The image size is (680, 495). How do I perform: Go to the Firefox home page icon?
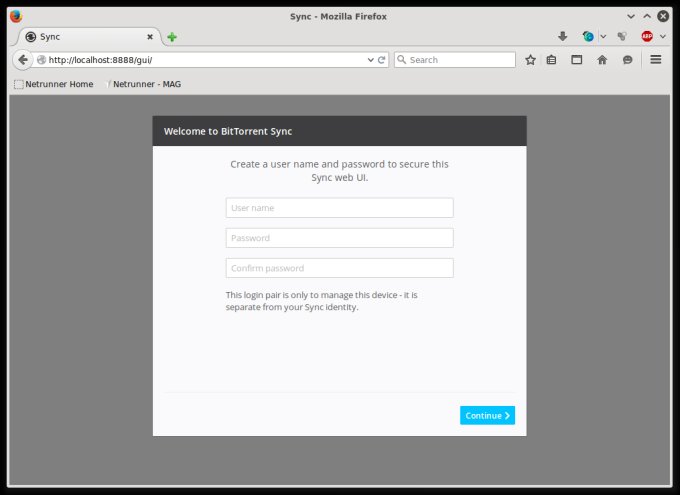[602, 60]
